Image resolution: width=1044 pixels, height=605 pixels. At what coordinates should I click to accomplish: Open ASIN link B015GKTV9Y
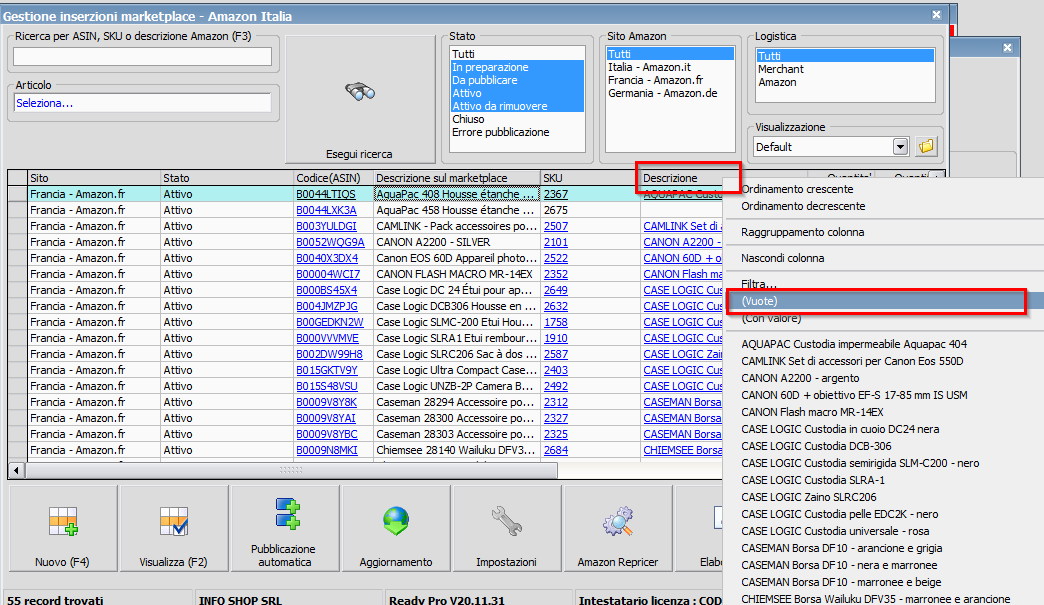pyautogui.click(x=327, y=370)
